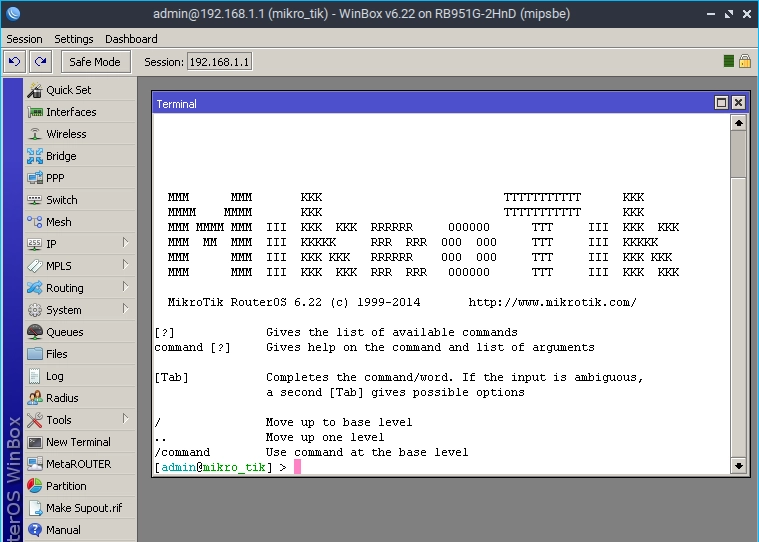Toggle Safe Mode button
This screenshot has height=542, width=759.
[95, 62]
